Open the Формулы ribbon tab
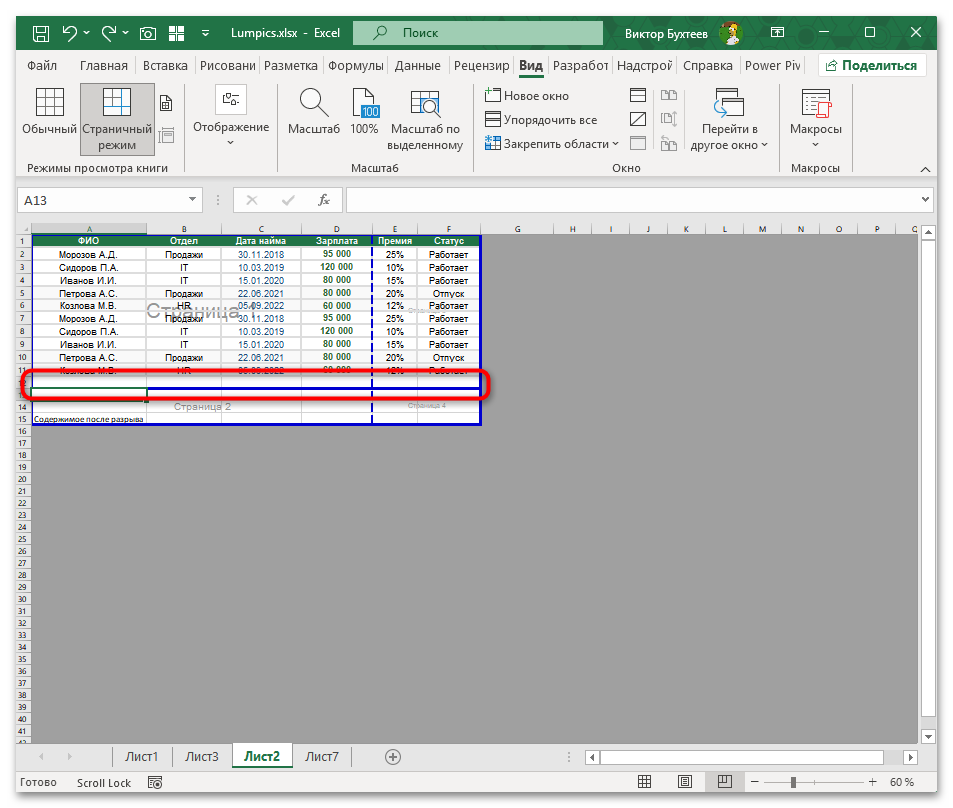The image size is (953, 808). click(x=356, y=66)
